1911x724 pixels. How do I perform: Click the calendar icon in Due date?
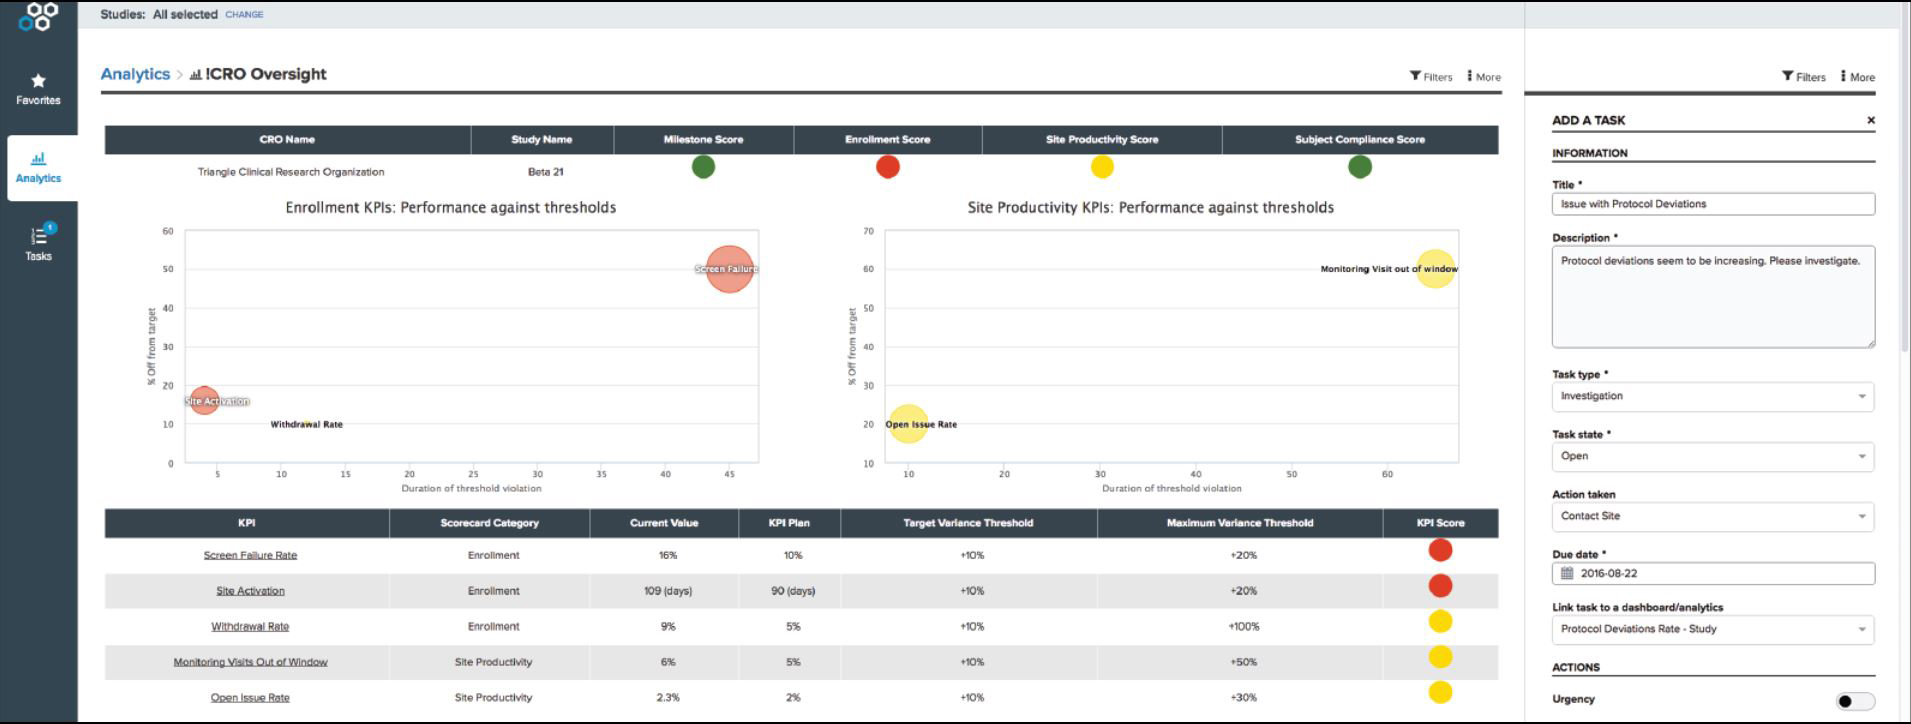(1567, 574)
